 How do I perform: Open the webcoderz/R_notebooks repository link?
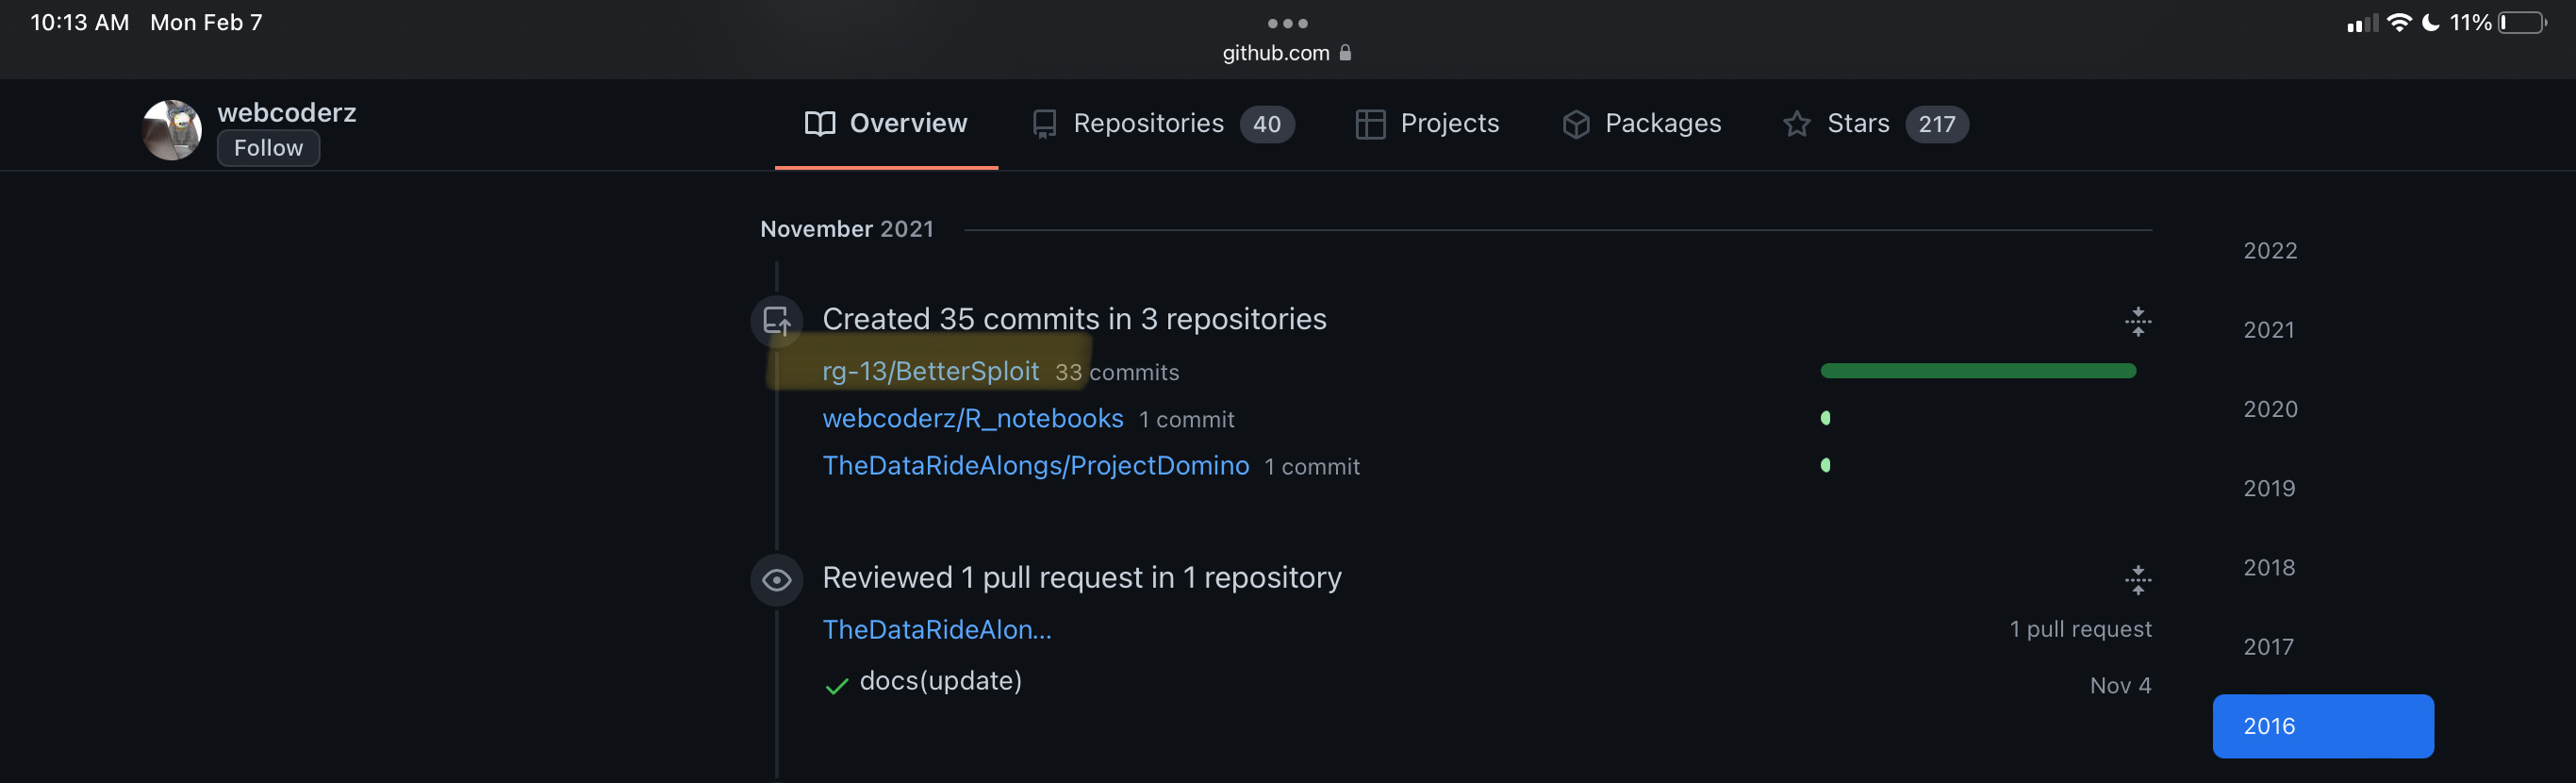(x=973, y=418)
